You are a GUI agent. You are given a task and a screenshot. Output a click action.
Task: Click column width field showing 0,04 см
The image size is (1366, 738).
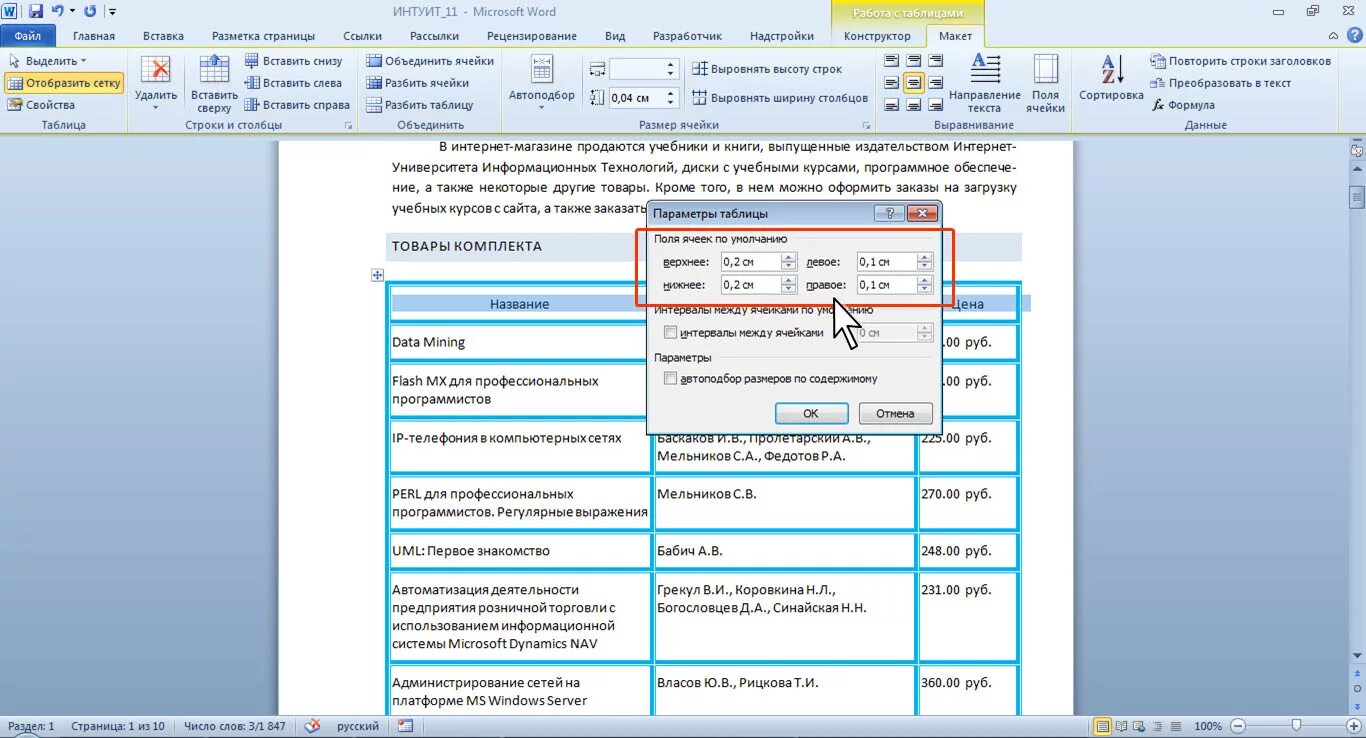pos(636,98)
